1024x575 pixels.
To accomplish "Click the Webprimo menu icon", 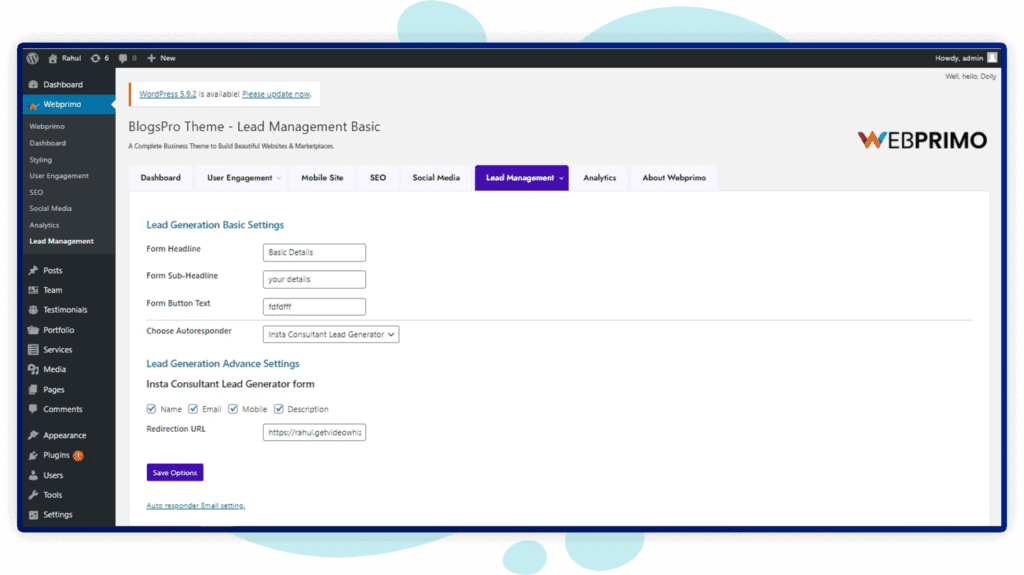I will coord(34,105).
